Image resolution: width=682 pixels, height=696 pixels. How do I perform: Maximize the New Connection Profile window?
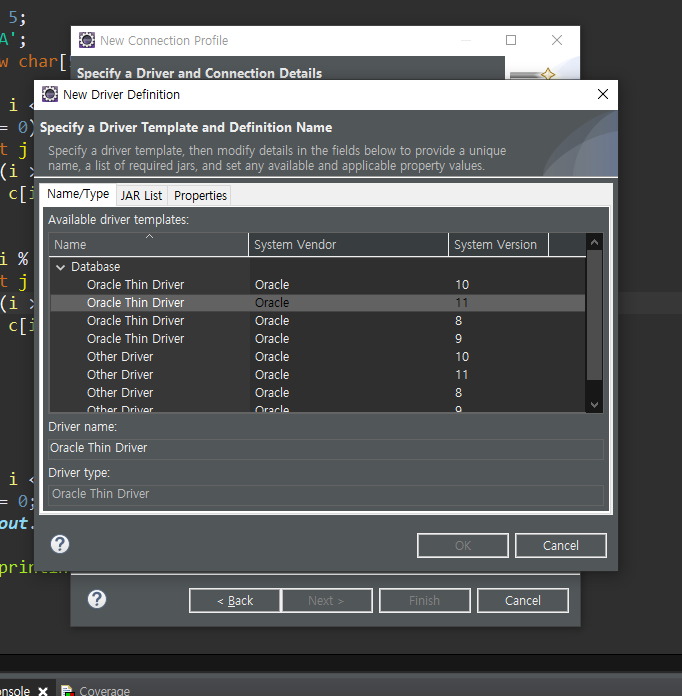[x=511, y=40]
